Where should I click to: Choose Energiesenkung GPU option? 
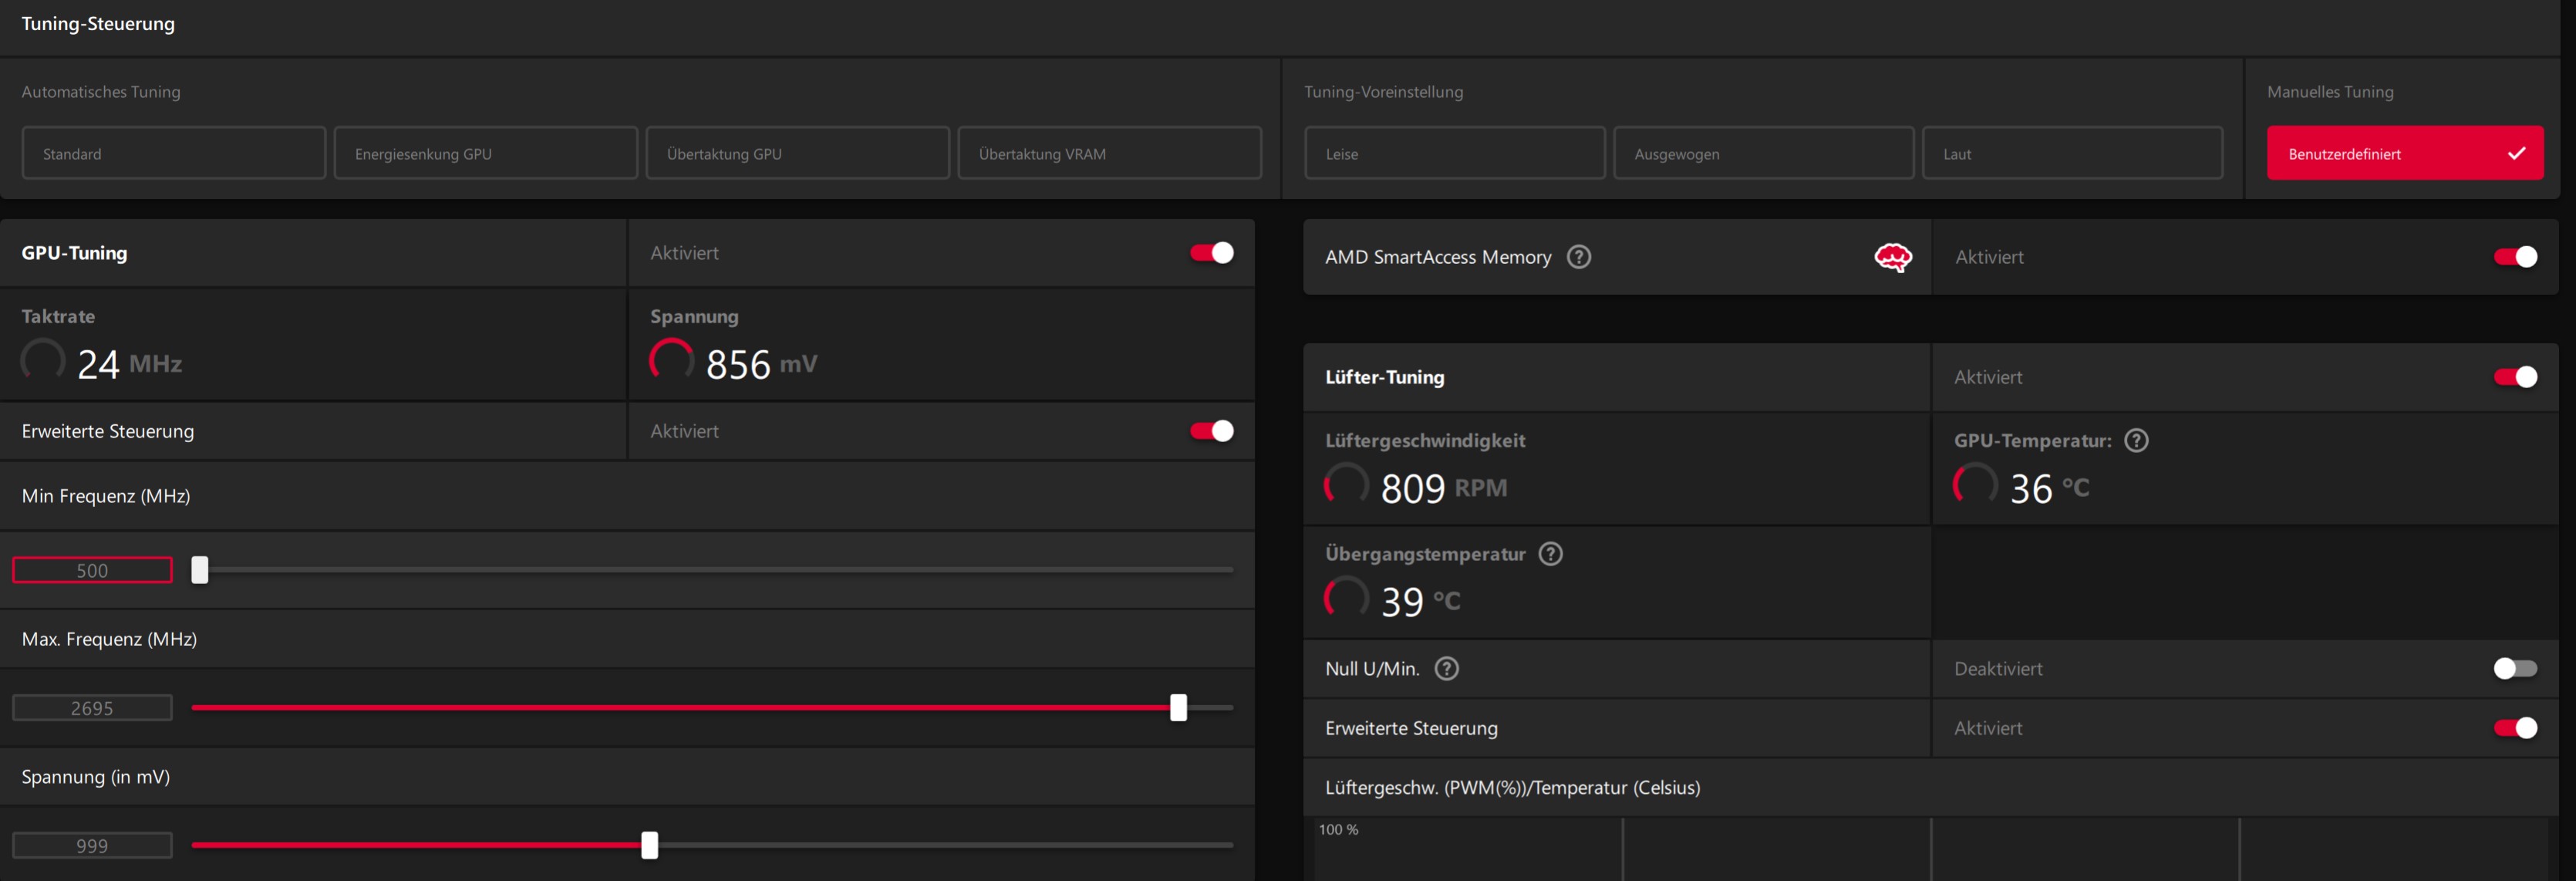[485, 153]
